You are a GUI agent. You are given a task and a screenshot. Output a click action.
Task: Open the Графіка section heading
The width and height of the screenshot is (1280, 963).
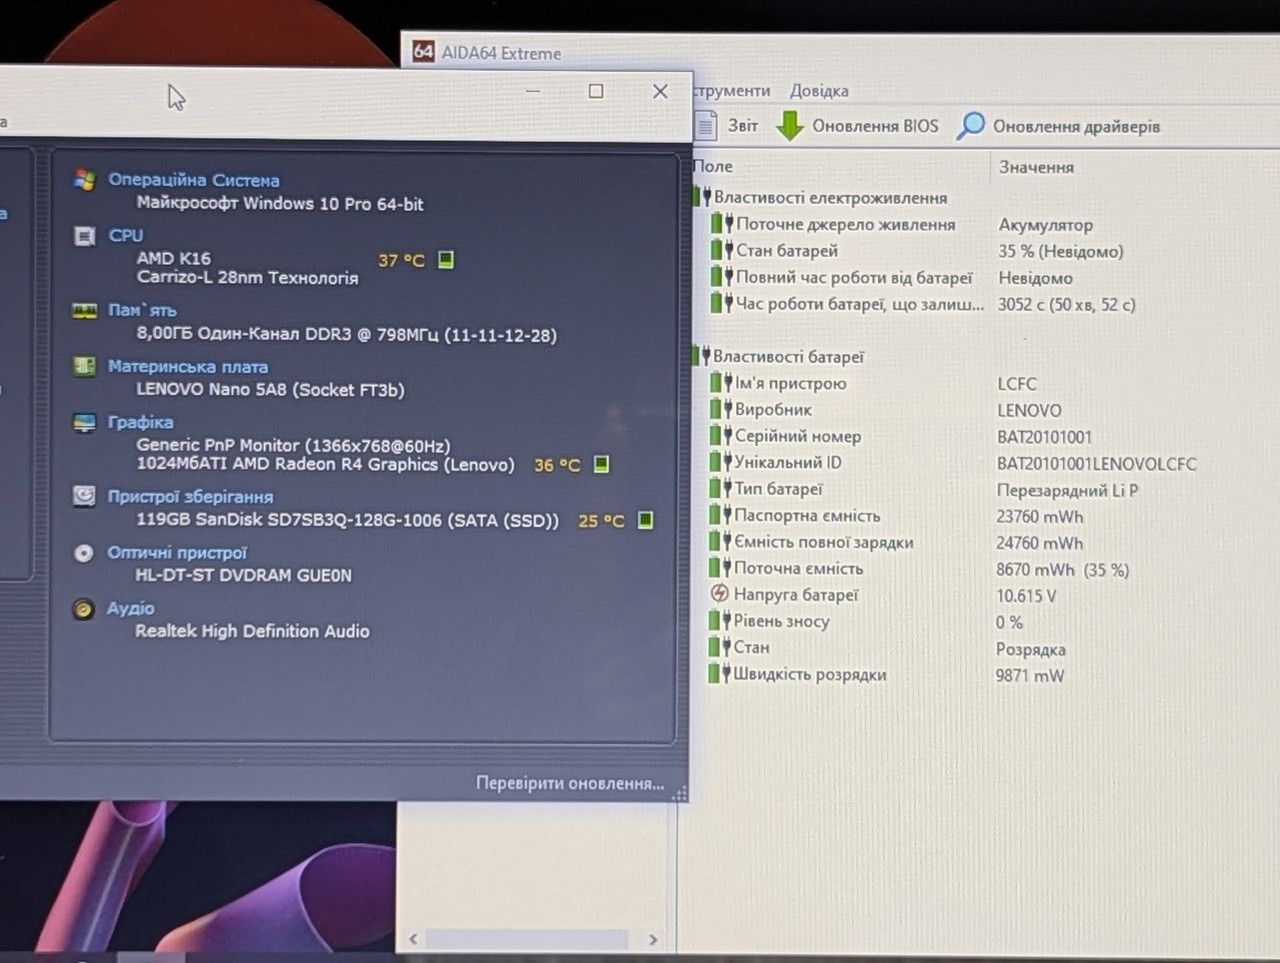[x=140, y=422]
